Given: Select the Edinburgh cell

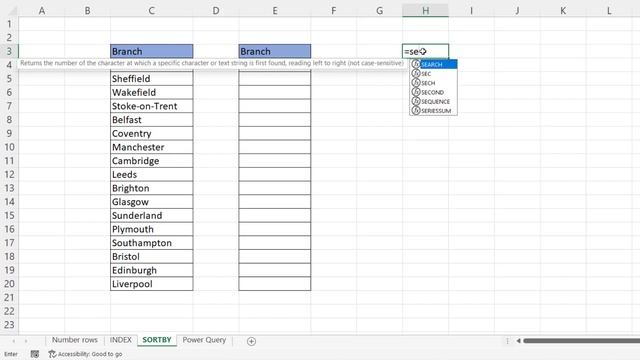Looking at the screenshot, I should click(151, 270).
